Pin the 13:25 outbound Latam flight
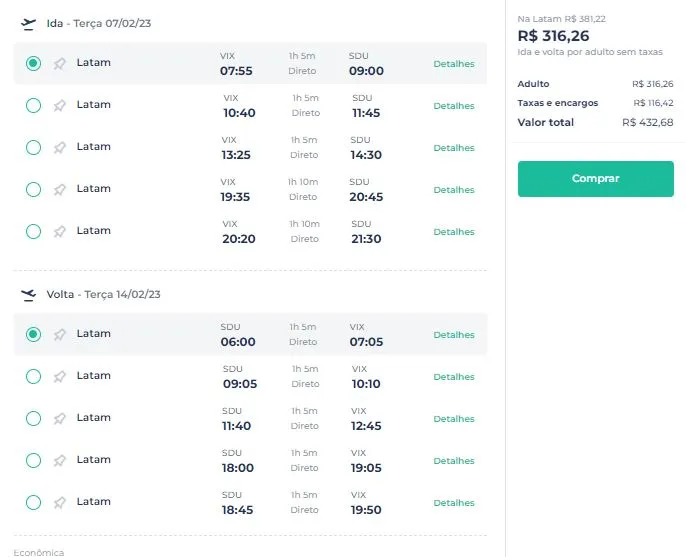686x557 pixels. [60, 148]
